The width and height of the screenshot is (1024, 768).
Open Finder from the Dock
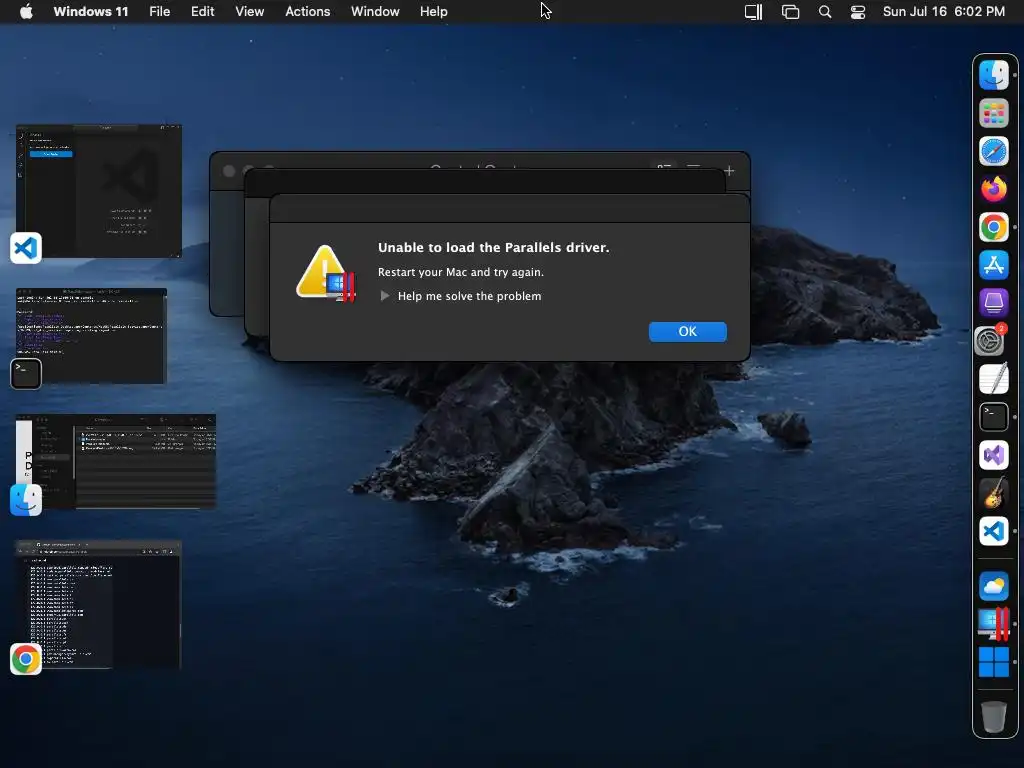(x=994, y=74)
